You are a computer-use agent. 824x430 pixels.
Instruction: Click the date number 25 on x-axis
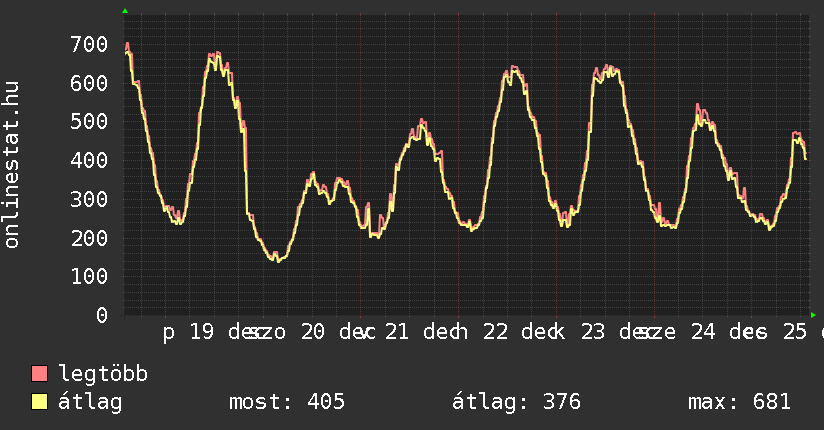click(x=794, y=333)
